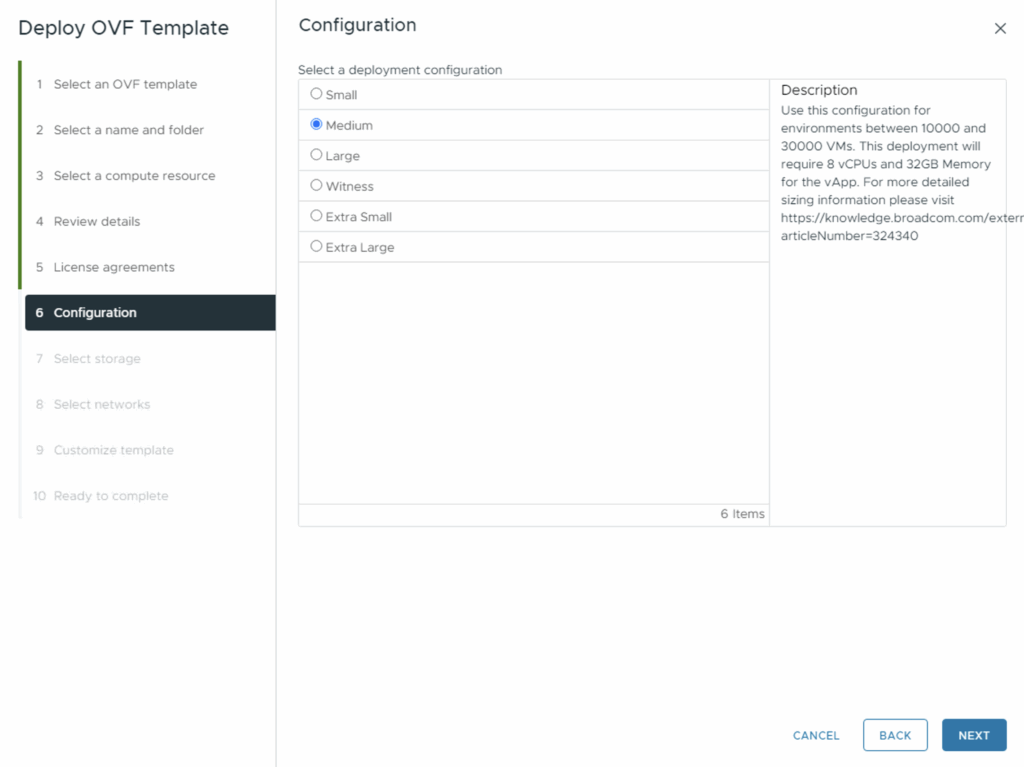Return to step 4 Review details
Viewport: 1024px width, 767px height.
coord(97,221)
